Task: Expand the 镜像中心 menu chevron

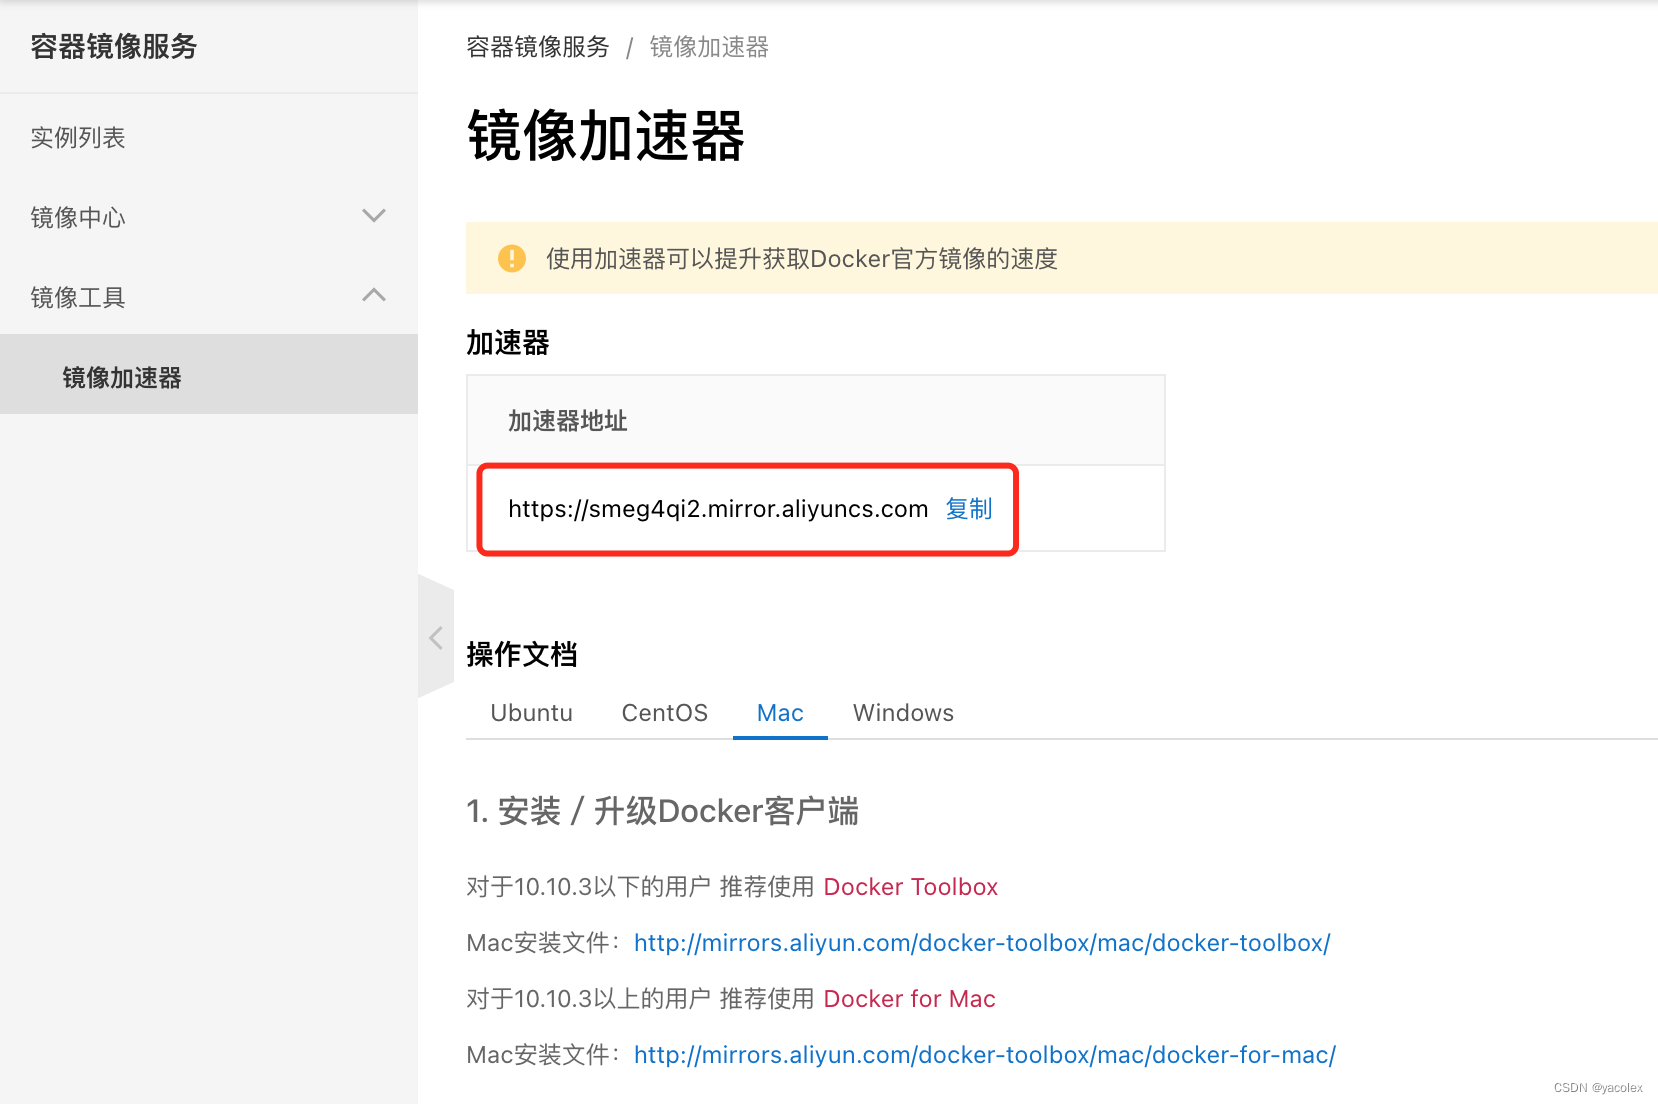Action: tap(374, 216)
